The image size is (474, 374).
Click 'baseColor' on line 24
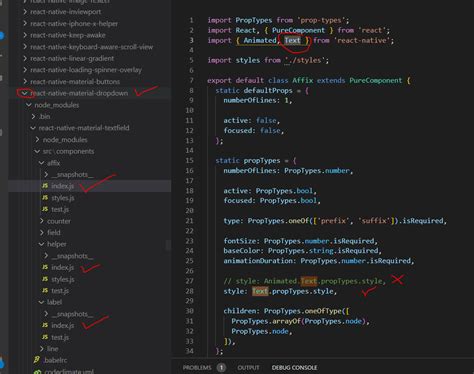click(x=242, y=250)
